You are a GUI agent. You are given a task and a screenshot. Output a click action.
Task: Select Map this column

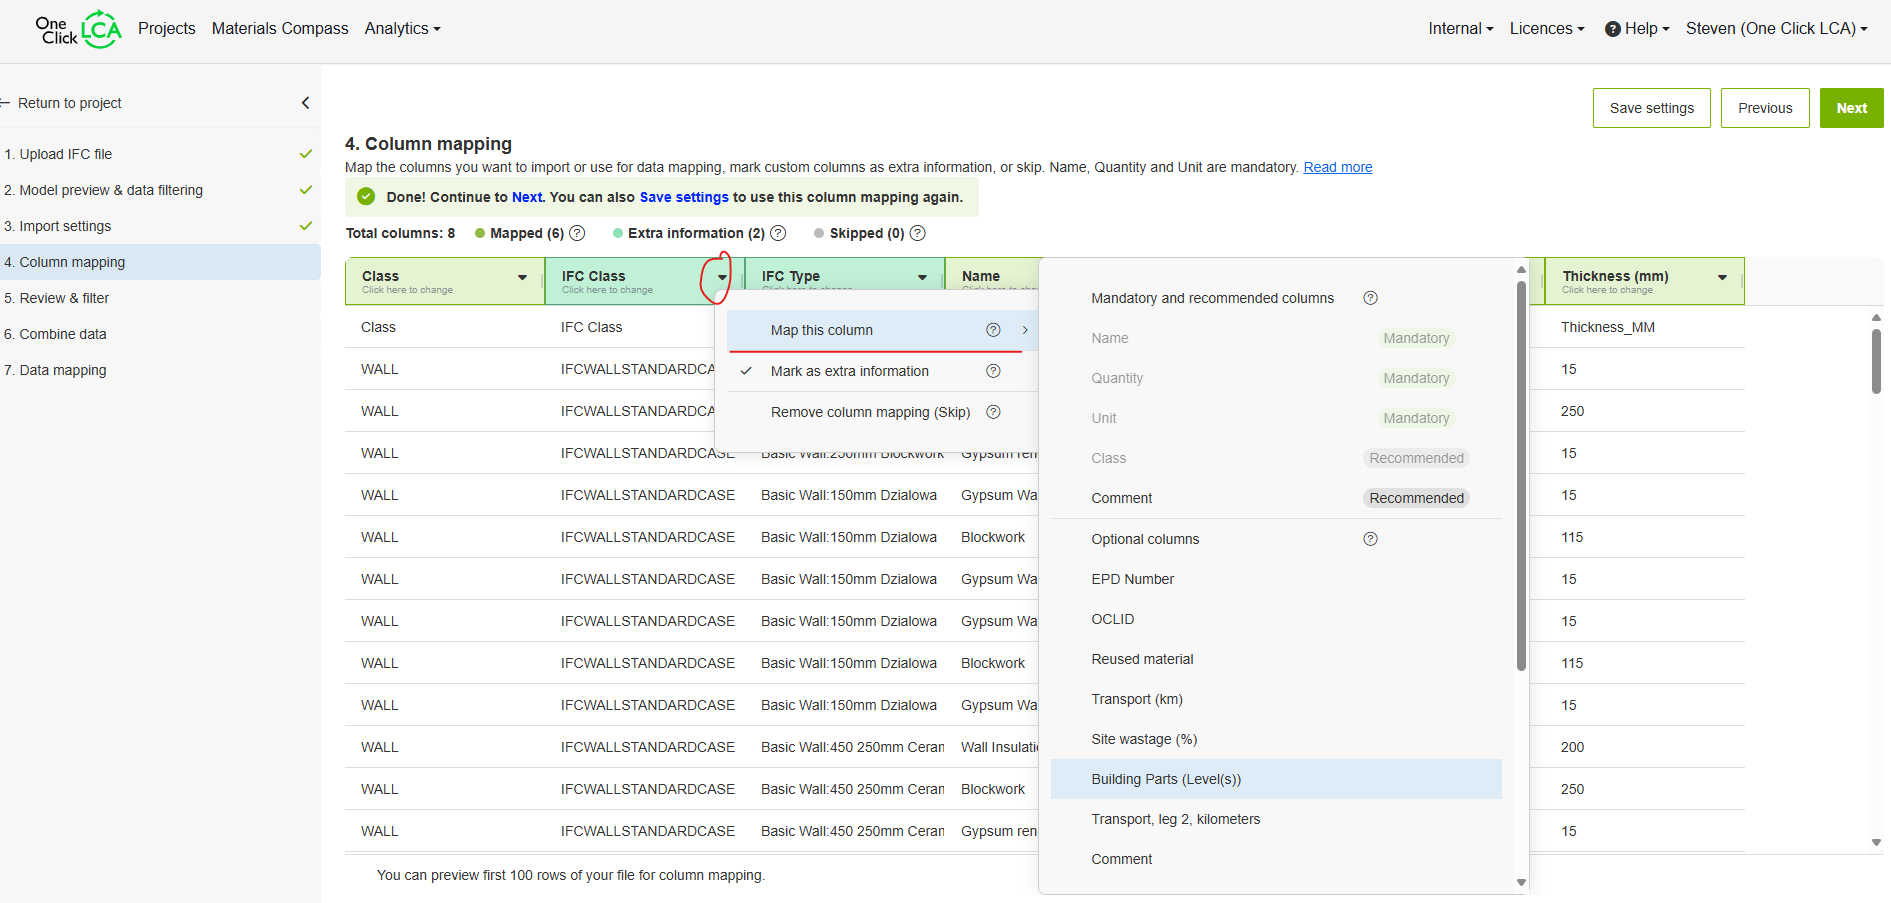pos(880,330)
